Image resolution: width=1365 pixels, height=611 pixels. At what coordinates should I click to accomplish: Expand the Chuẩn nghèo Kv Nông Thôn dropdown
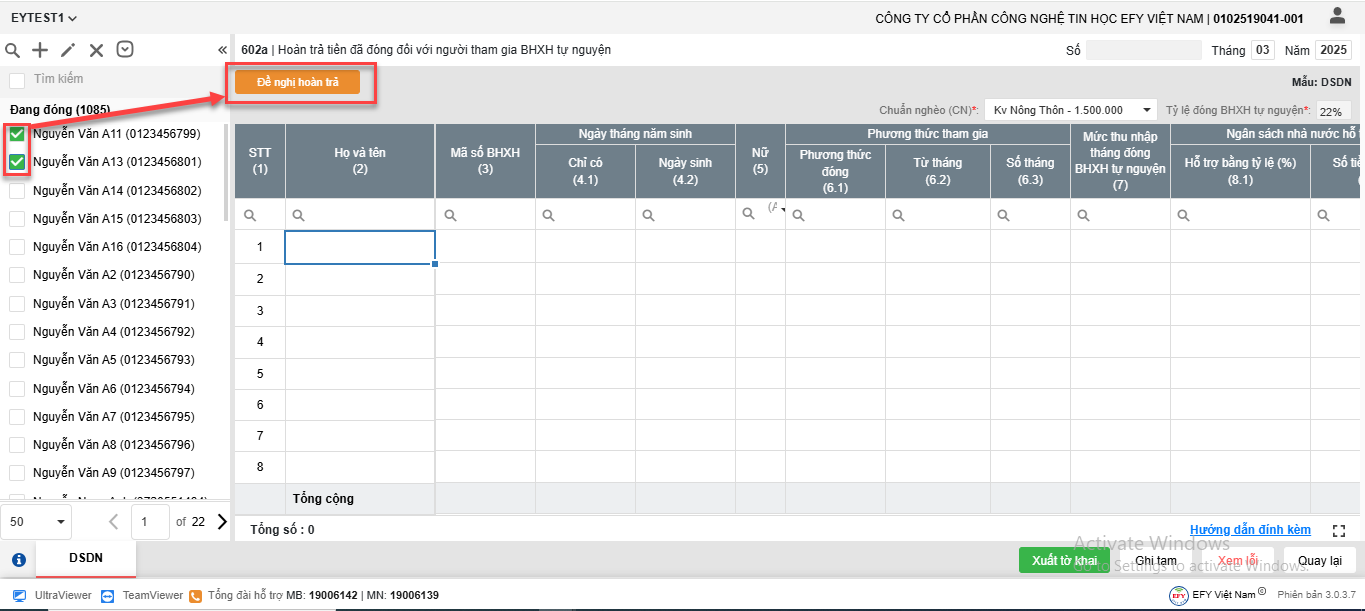[1067, 110]
